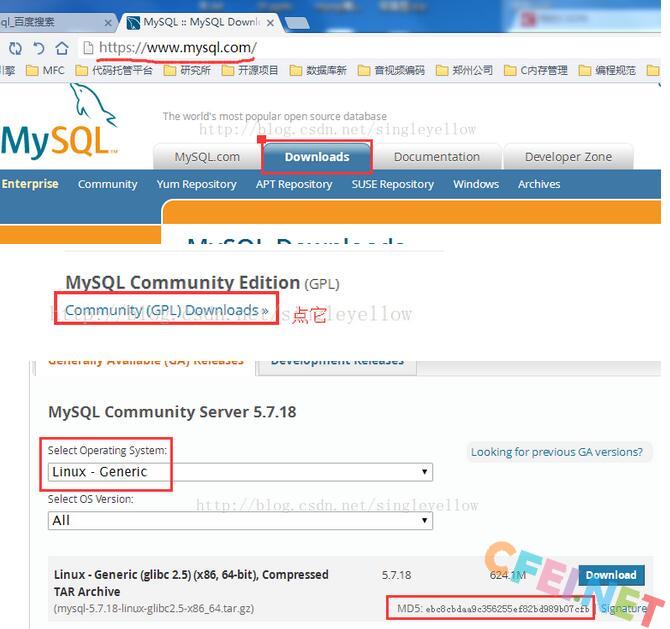This screenshot has width=670, height=629.
Task: Select APT Repository in the submenu
Action: click(294, 184)
